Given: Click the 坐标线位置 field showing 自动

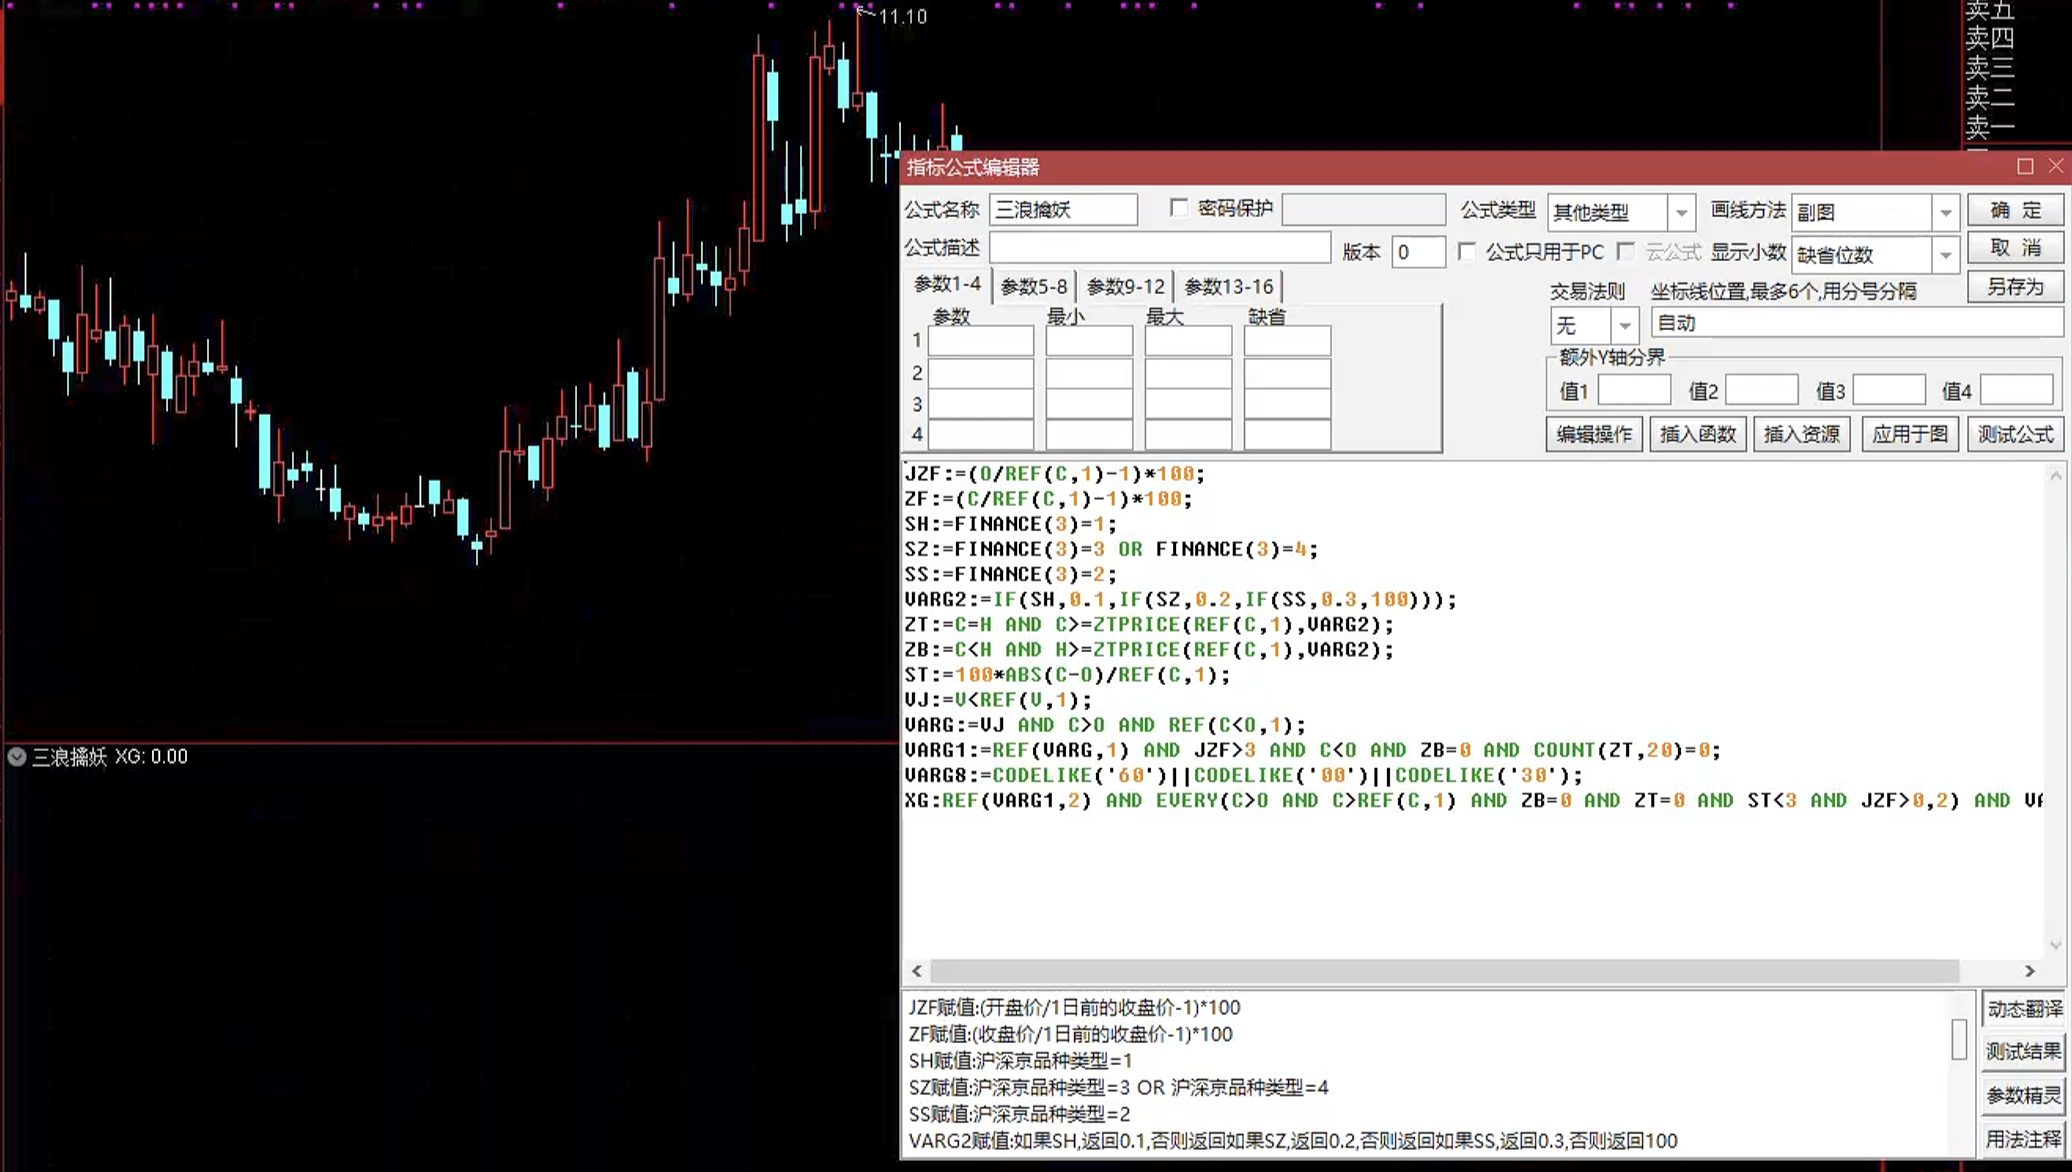Looking at the screenshot, I should (x=1857, y=323).
